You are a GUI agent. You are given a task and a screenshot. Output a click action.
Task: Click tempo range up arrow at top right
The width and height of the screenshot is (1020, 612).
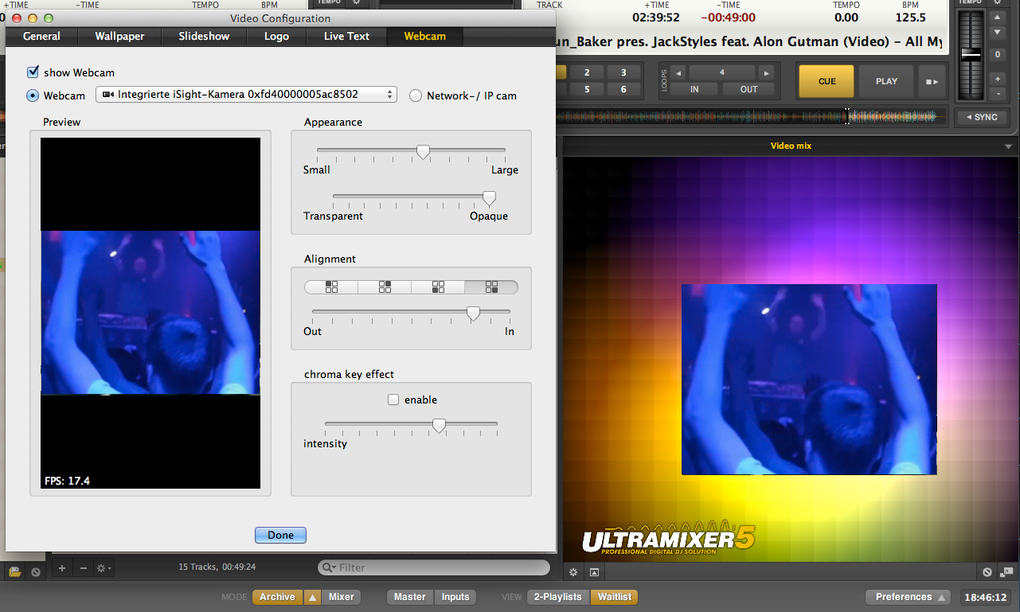click(x=997, y=18)
